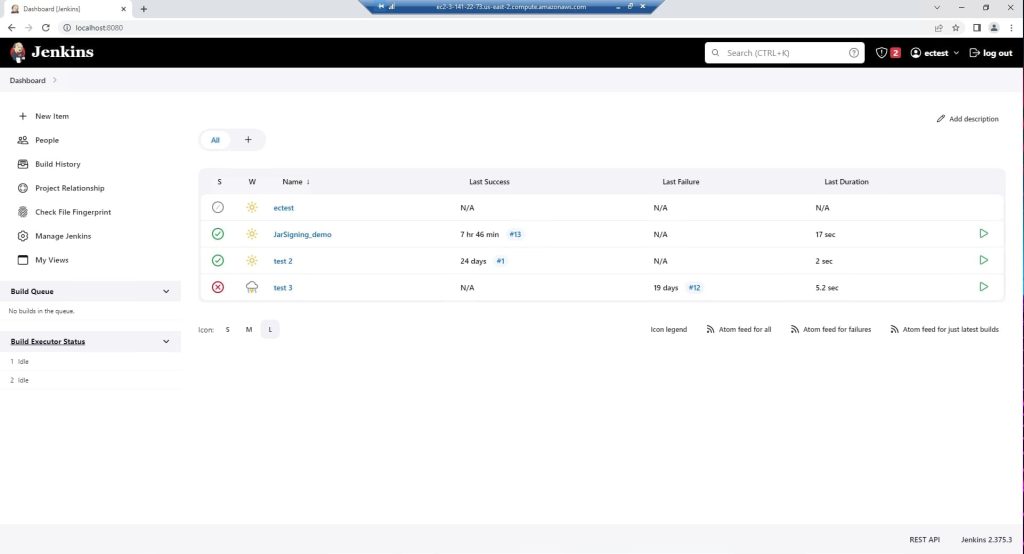Collapse the Build Queue panel
Screen dimensions: 1024x554
click(x=166, y=292)
